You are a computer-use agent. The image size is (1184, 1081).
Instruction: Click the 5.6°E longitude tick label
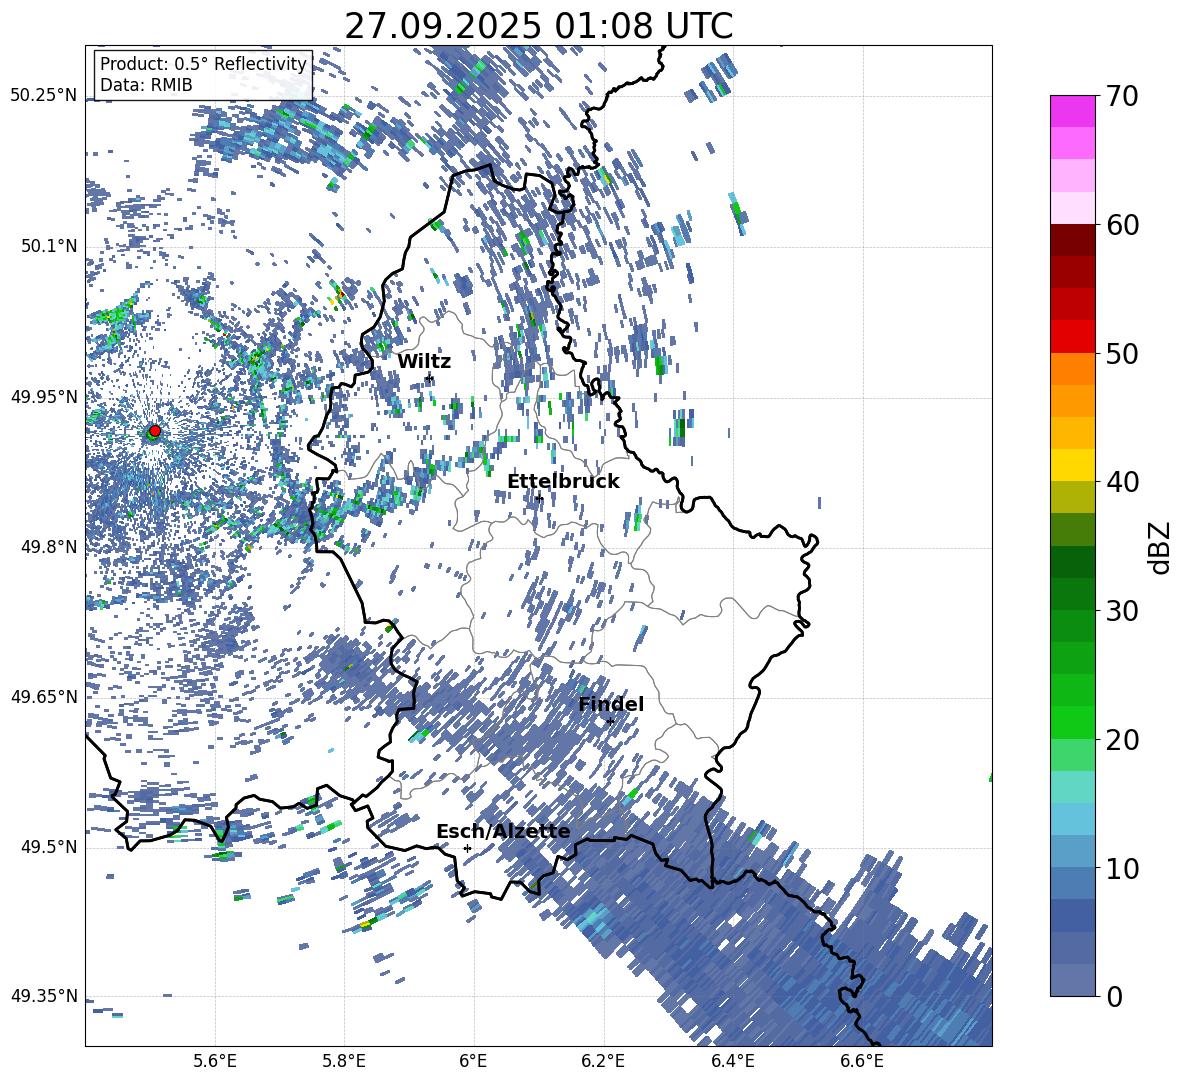coord(215,1061)
